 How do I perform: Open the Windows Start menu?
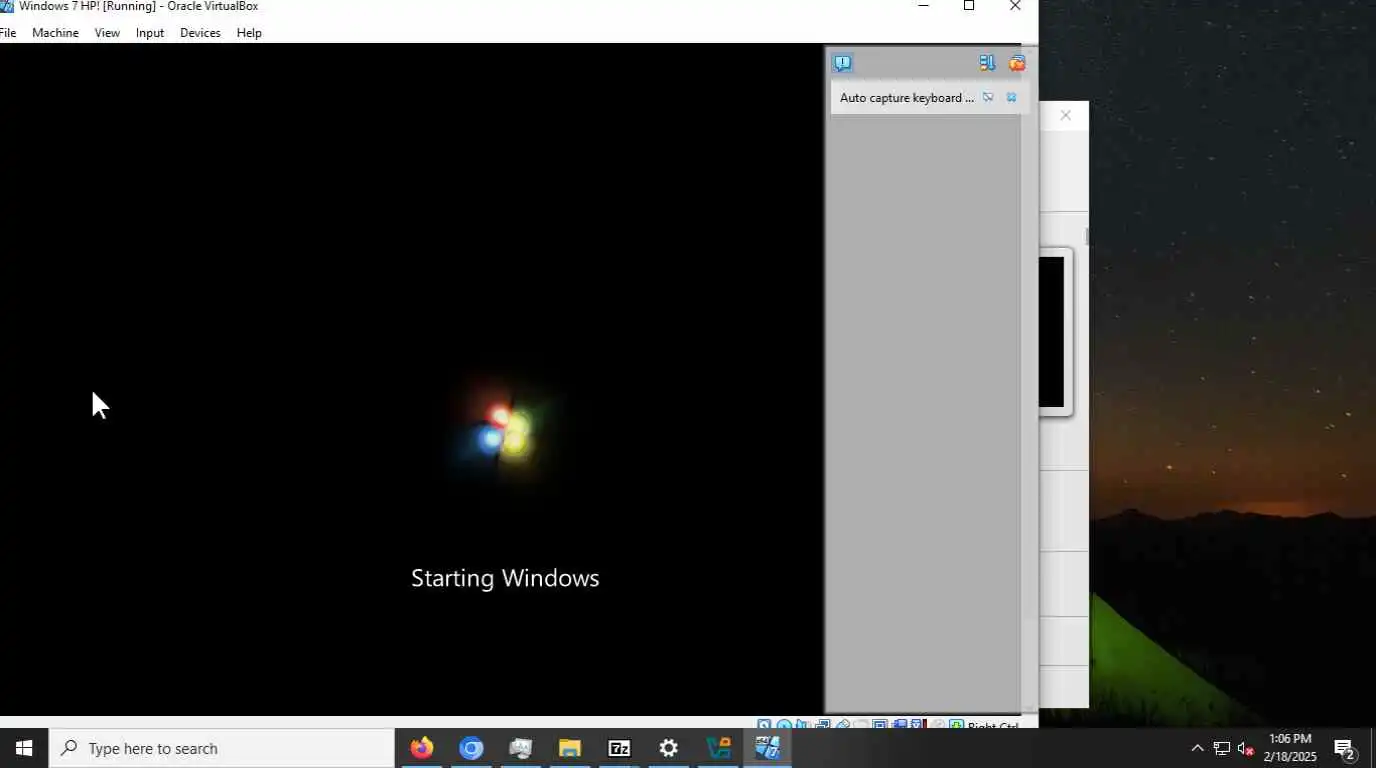point(24,748)
